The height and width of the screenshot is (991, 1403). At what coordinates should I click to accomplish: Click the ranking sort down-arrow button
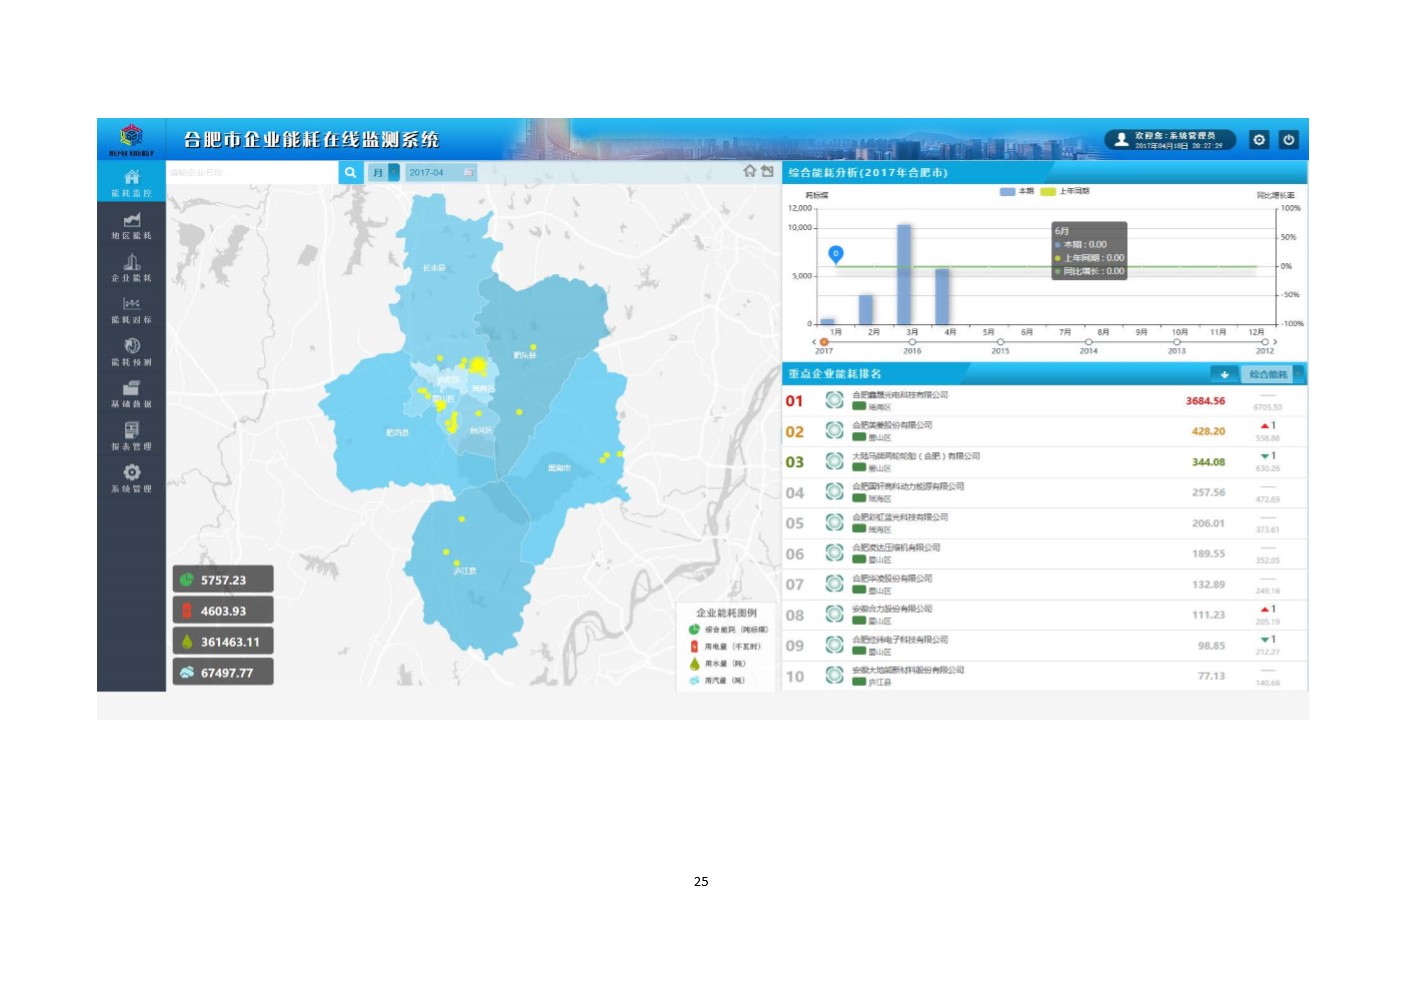pyautogui.click(x=1224, y=374)
